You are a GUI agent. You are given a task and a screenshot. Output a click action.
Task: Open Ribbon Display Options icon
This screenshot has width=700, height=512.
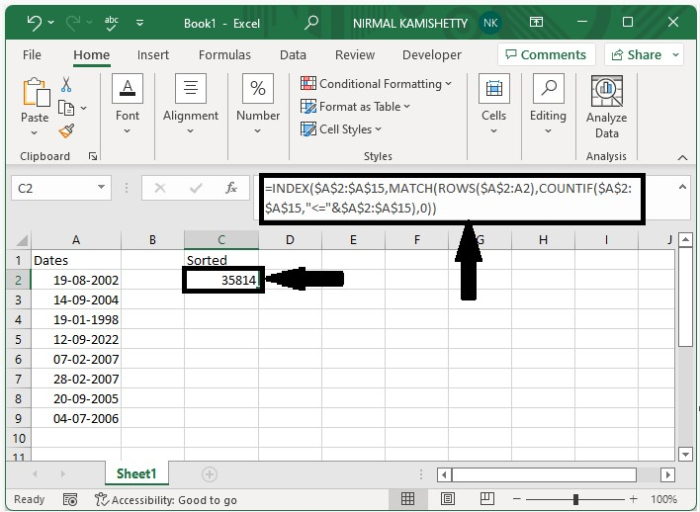536,22
